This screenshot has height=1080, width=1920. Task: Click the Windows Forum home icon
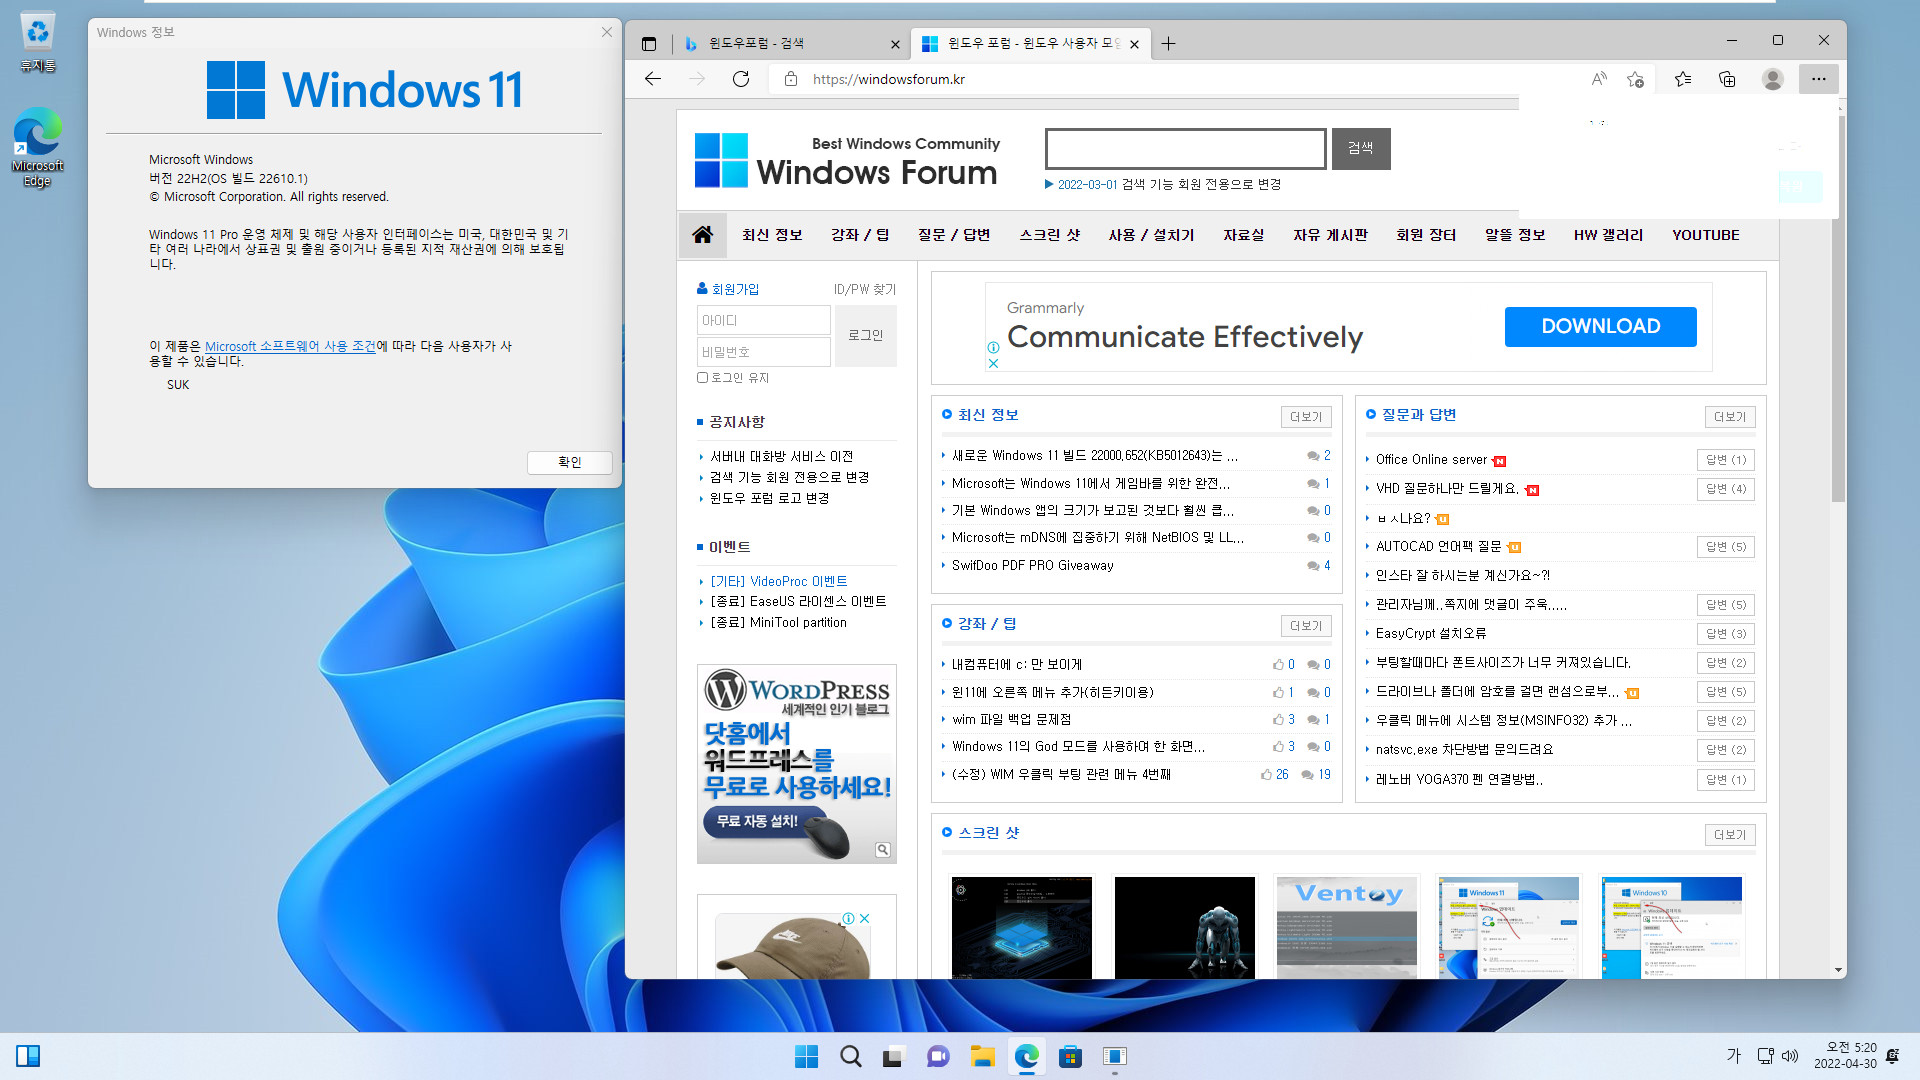(703, 233)
